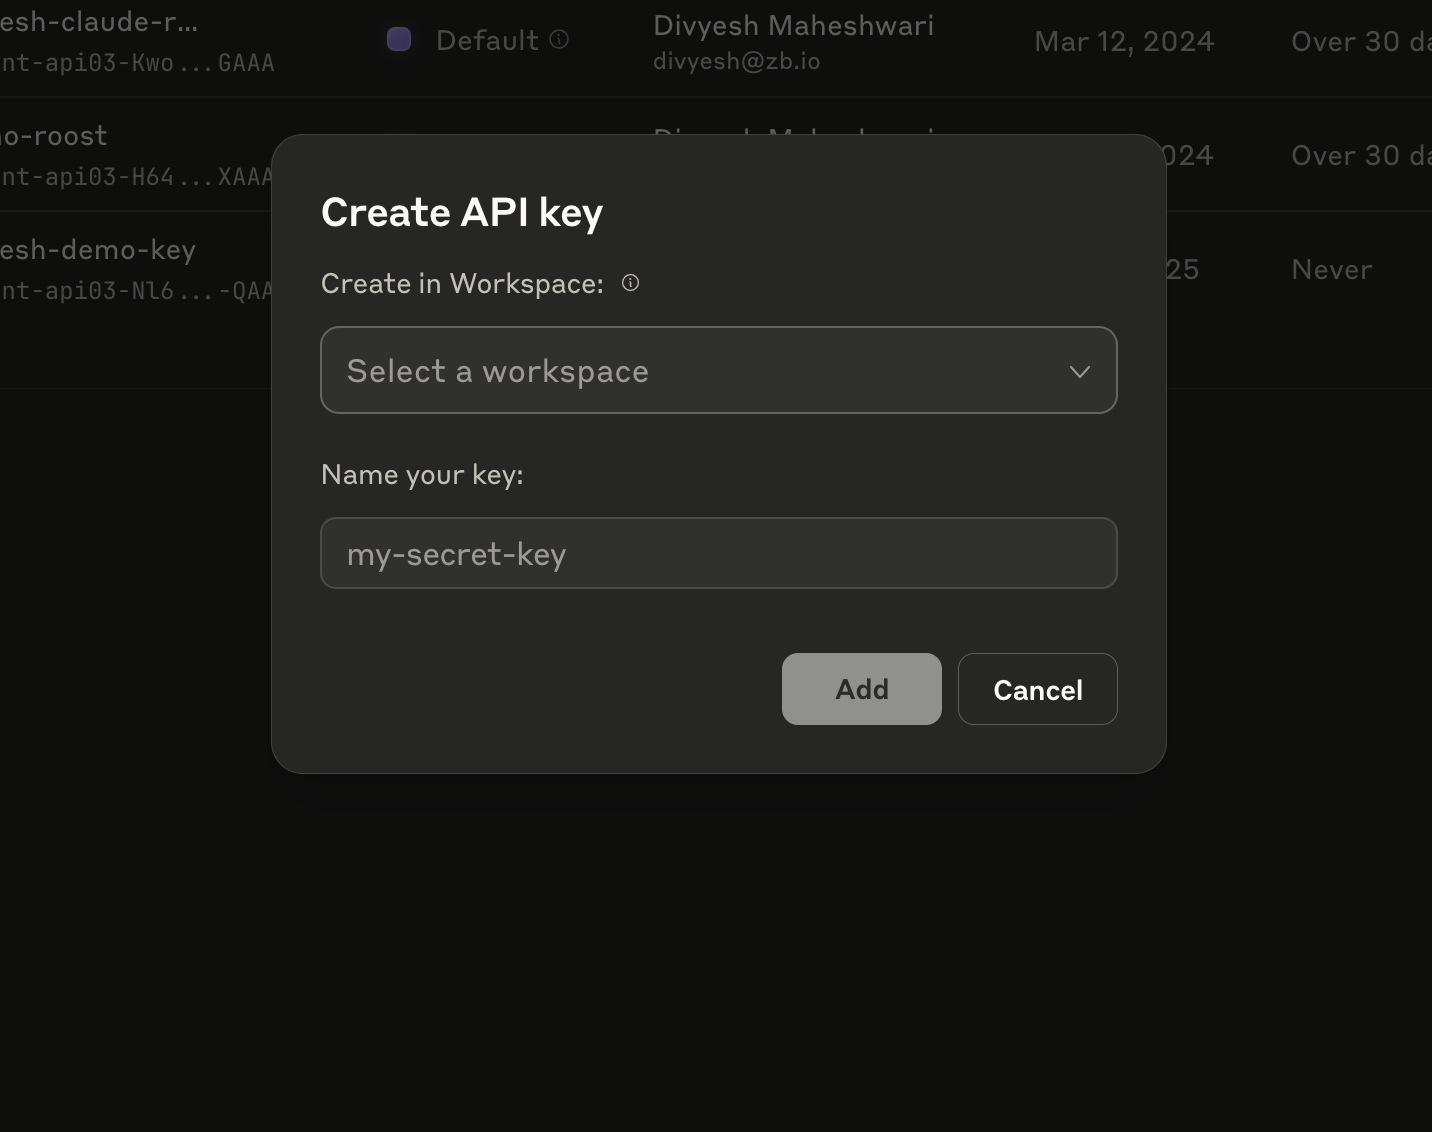
Task: Click the purple Default workspace badge icon
Action: tap(399, 39)
